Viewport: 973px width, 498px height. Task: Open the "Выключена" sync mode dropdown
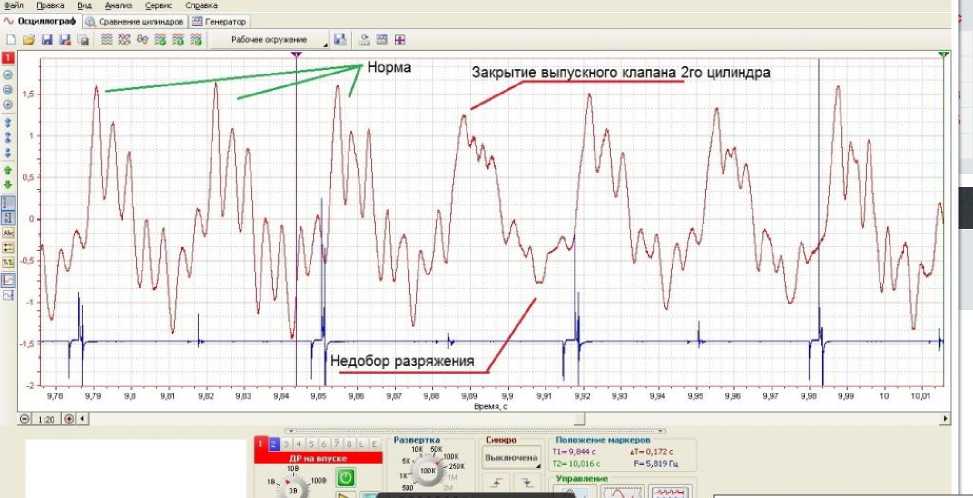[512, 458]
